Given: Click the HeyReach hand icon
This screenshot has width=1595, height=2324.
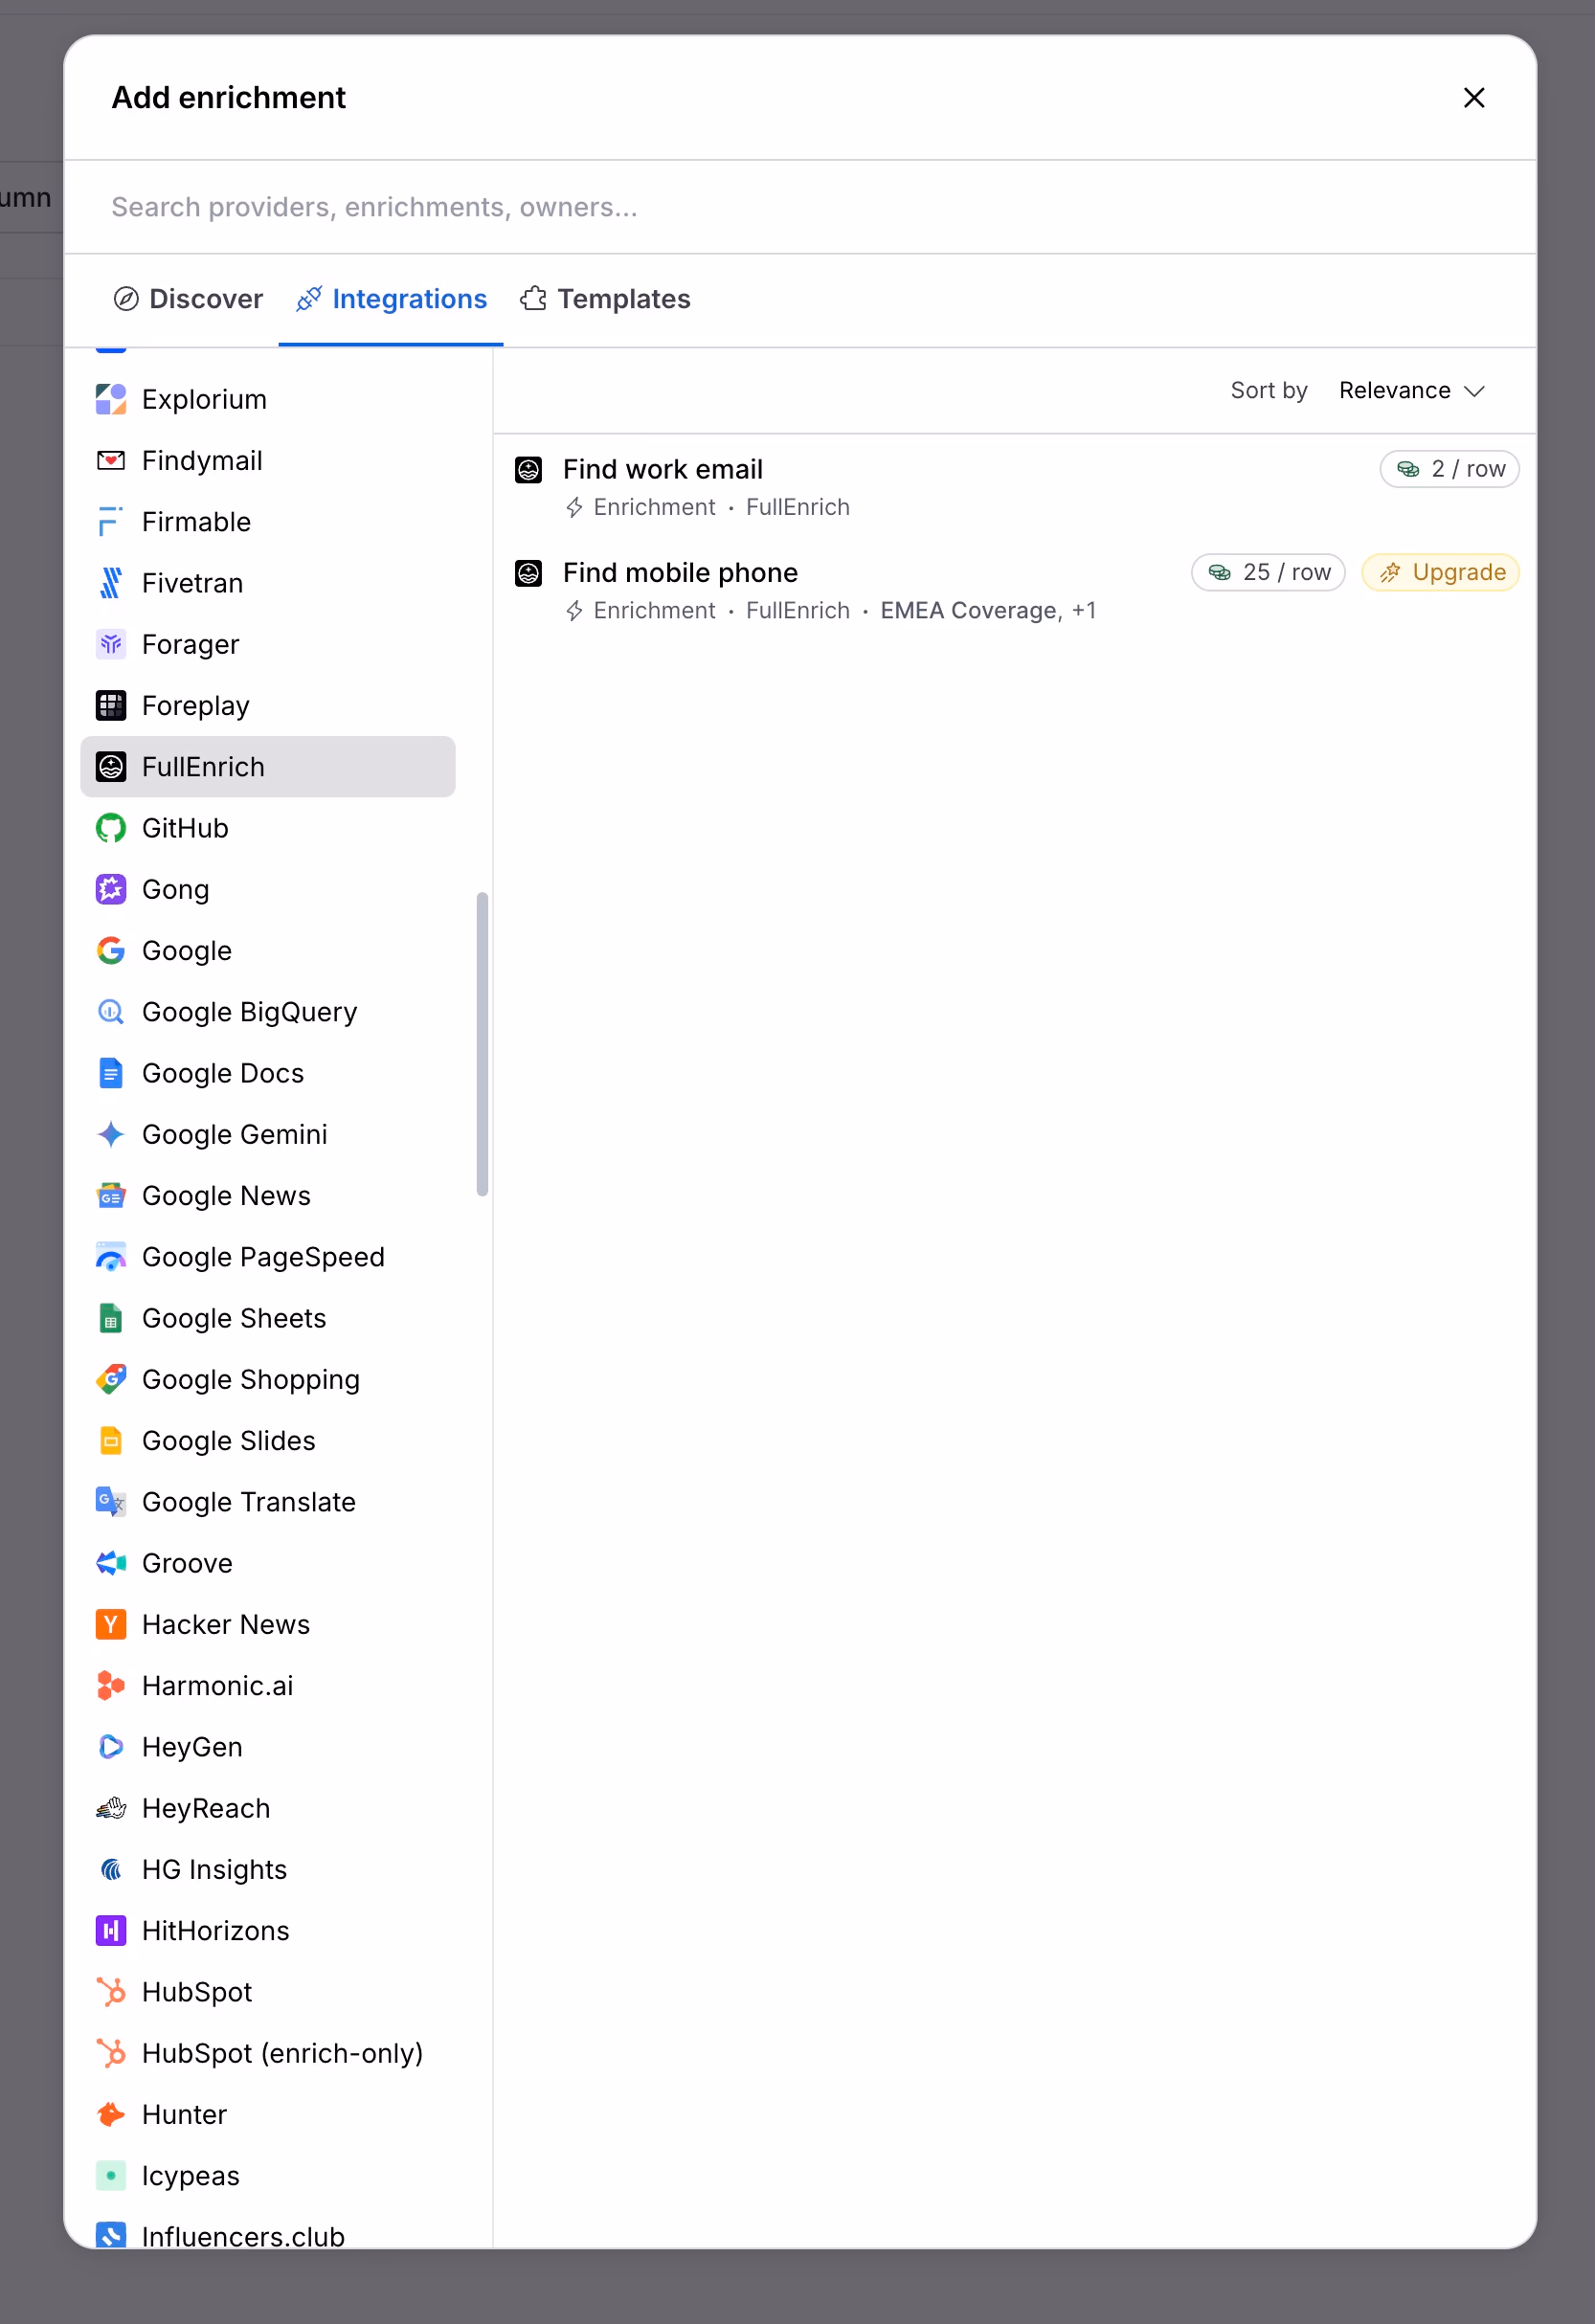Looking at the screenshot, I should pos(111,1808).
